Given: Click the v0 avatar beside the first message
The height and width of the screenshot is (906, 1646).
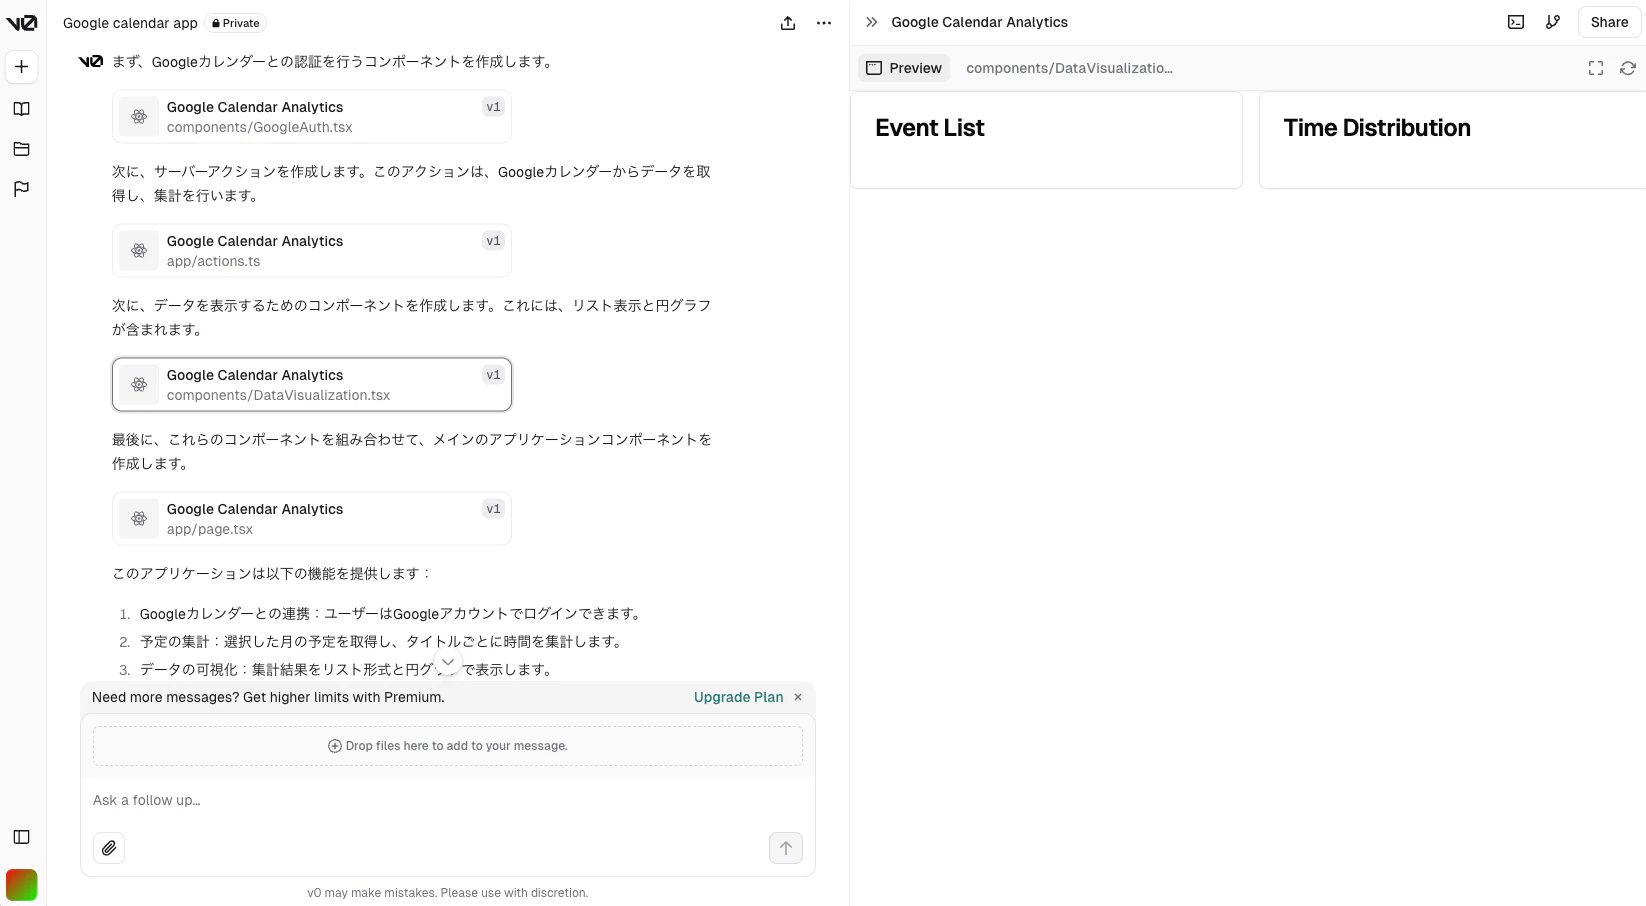Looking at the screenshot, I should click(91, 61).
